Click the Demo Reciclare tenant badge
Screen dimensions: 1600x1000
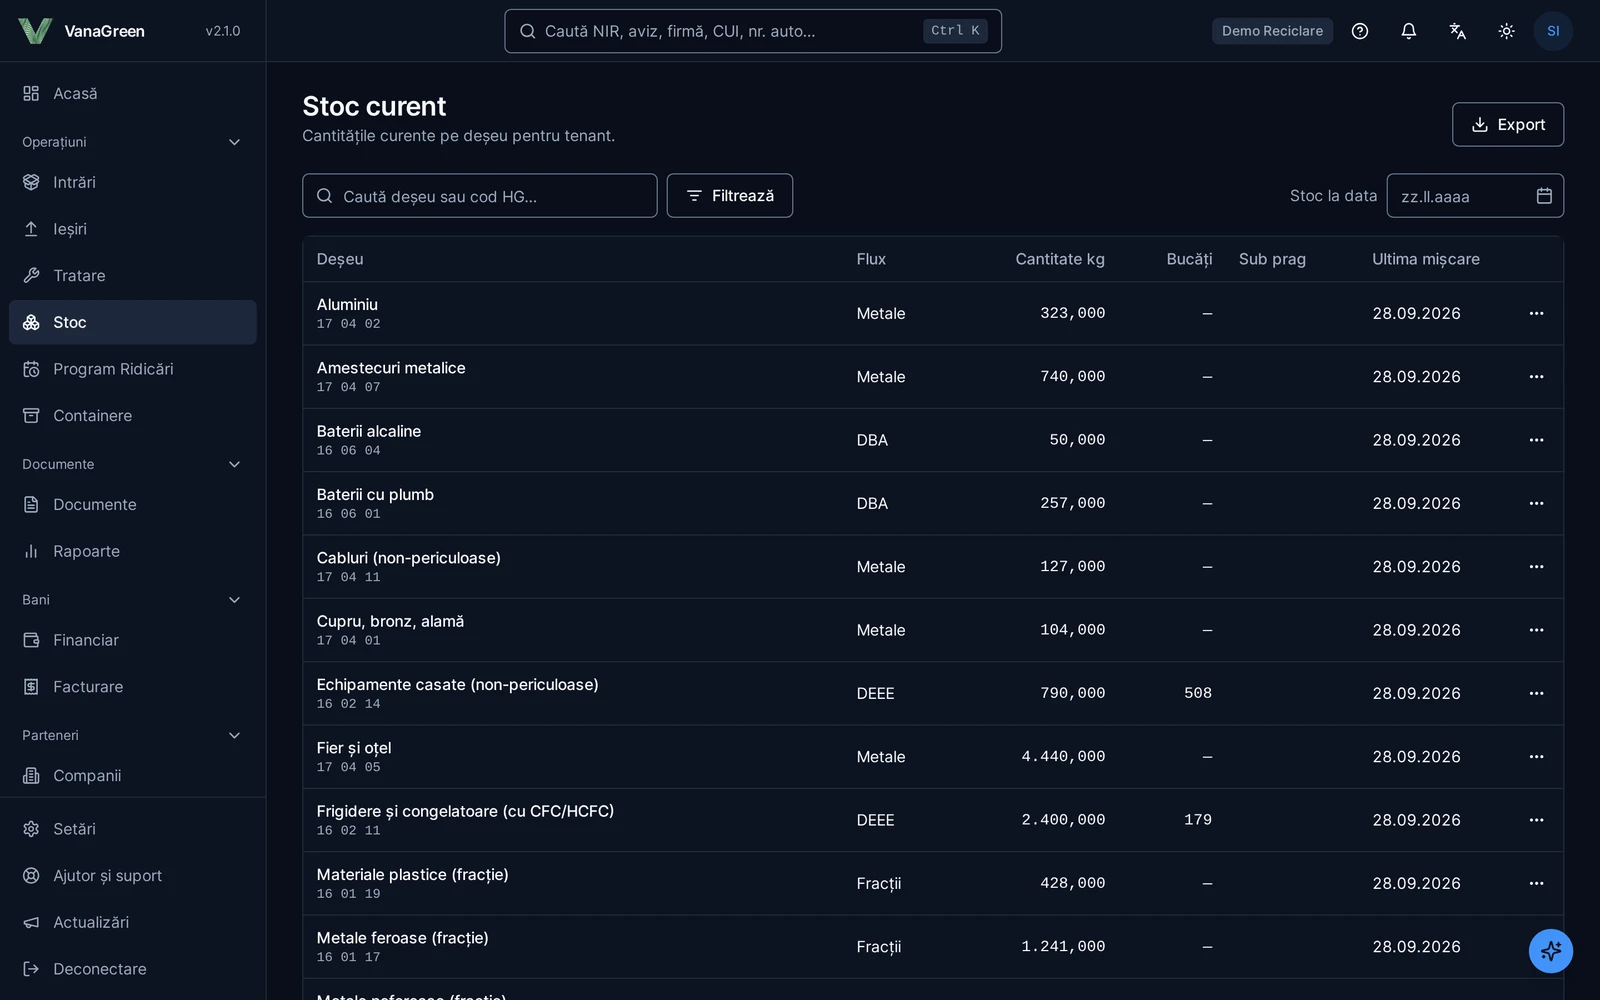pos(1272,31)
